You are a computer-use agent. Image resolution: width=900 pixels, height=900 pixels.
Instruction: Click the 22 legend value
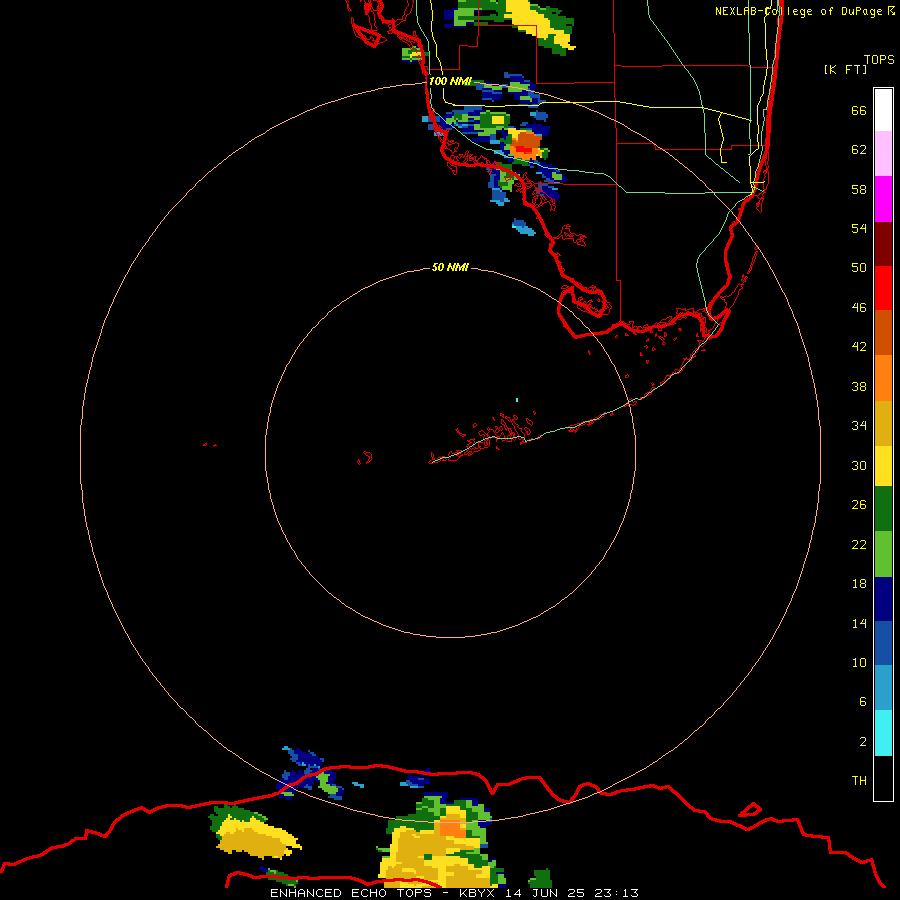click(x=859, y=544)
